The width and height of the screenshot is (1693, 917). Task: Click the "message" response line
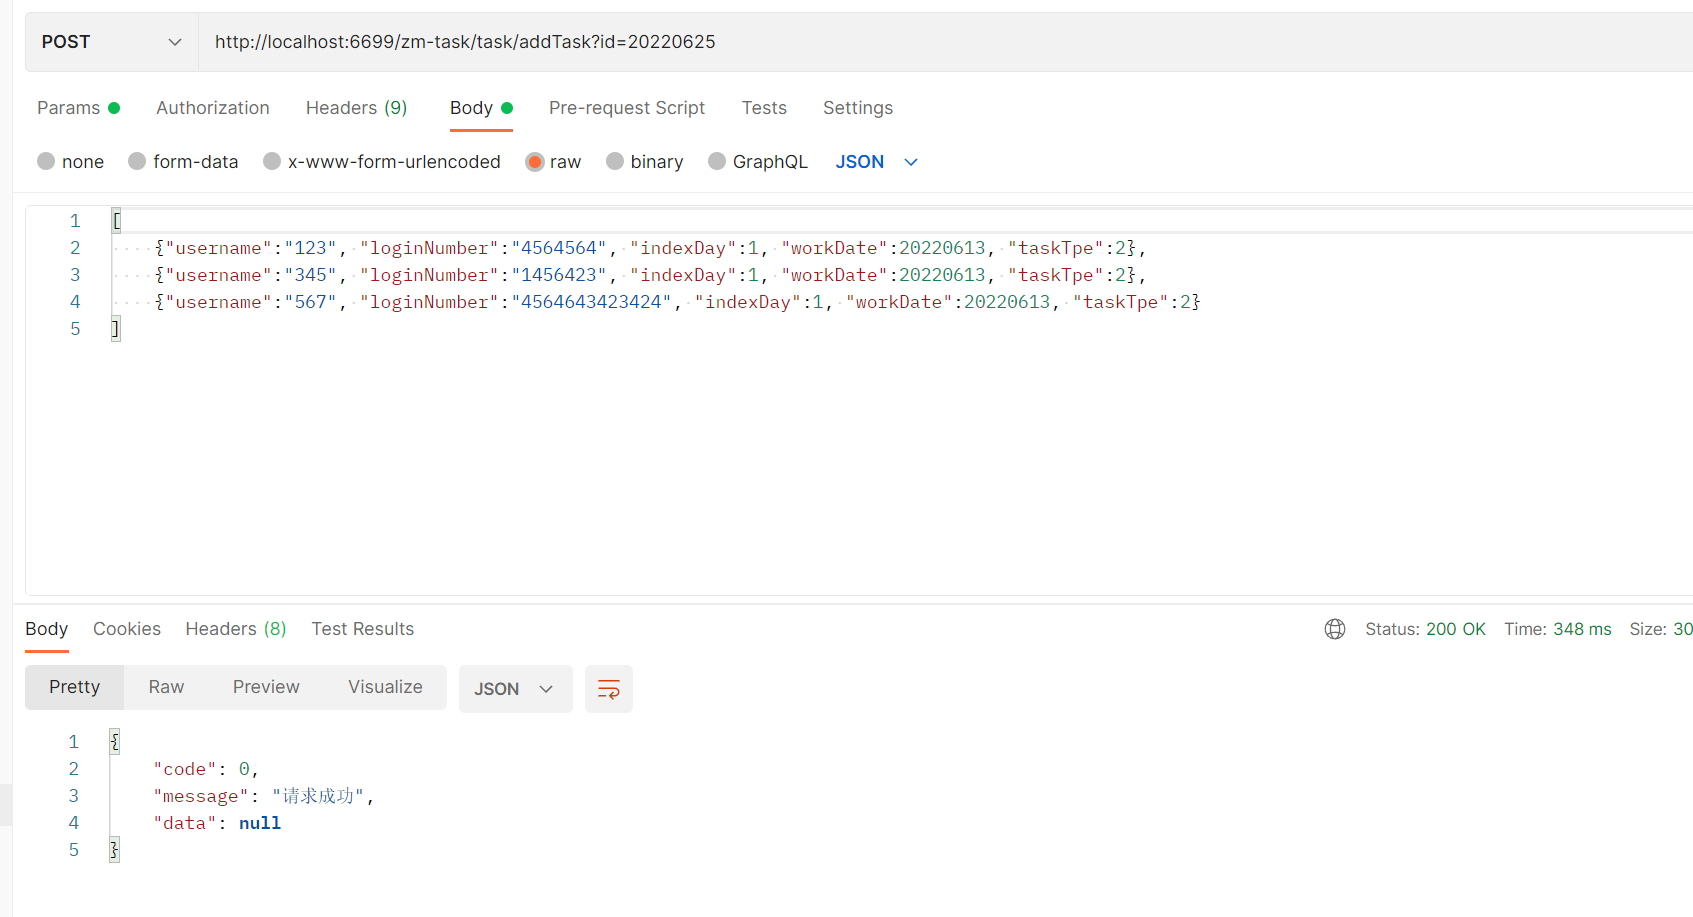264,796
